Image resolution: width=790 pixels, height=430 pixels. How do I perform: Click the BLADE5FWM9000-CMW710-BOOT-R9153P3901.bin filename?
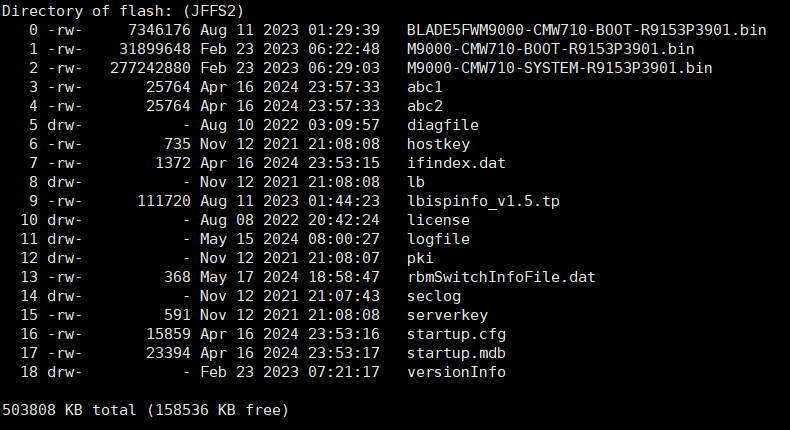[x=586, y=30]
